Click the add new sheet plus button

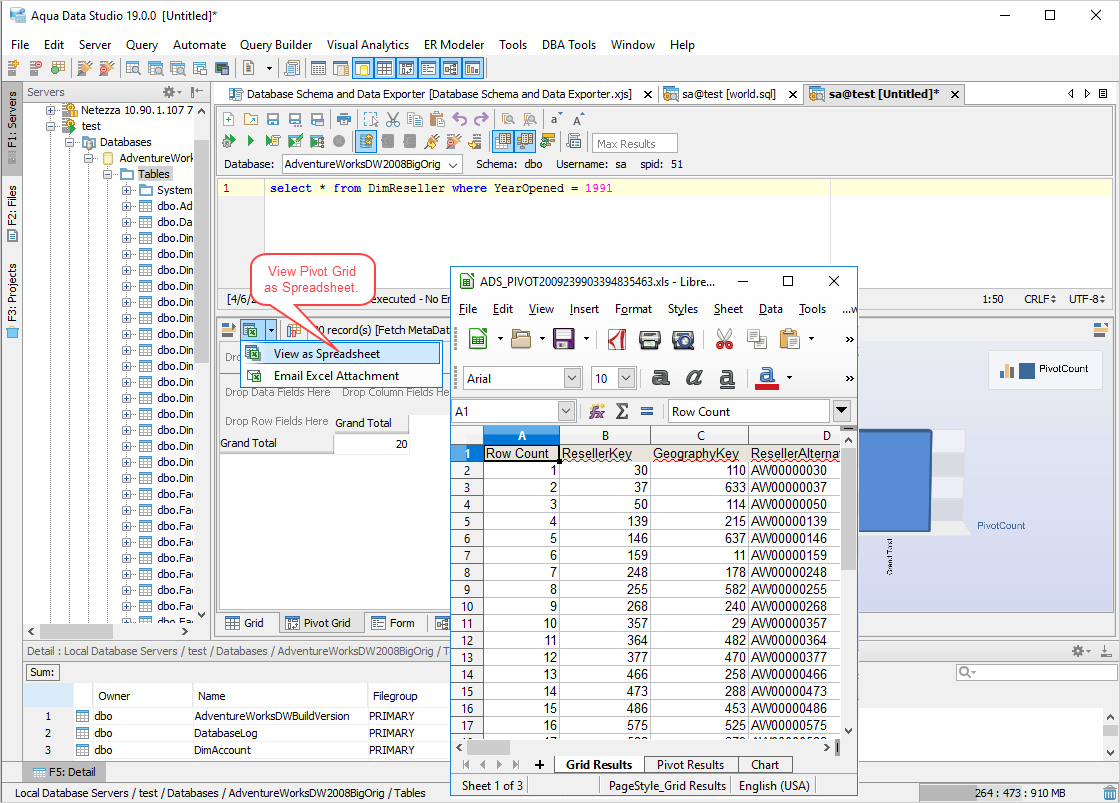tap(539, 765)
